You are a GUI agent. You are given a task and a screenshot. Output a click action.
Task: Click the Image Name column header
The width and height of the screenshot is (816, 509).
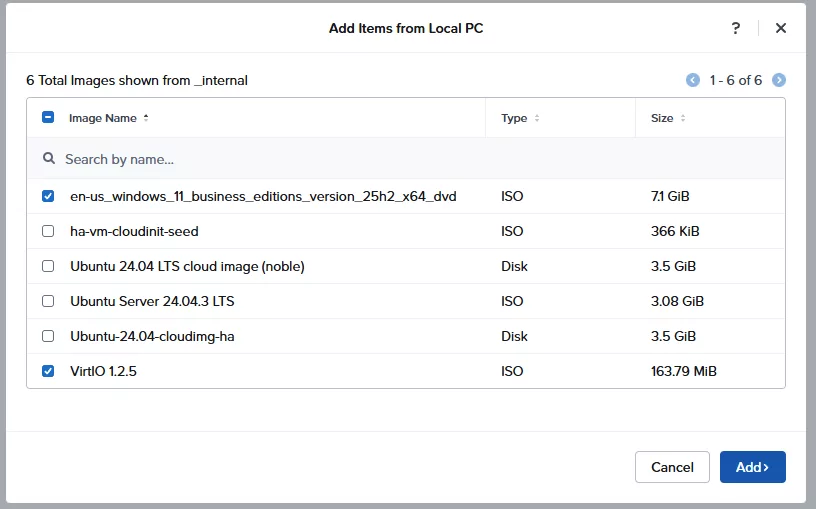tap(103, 118)
